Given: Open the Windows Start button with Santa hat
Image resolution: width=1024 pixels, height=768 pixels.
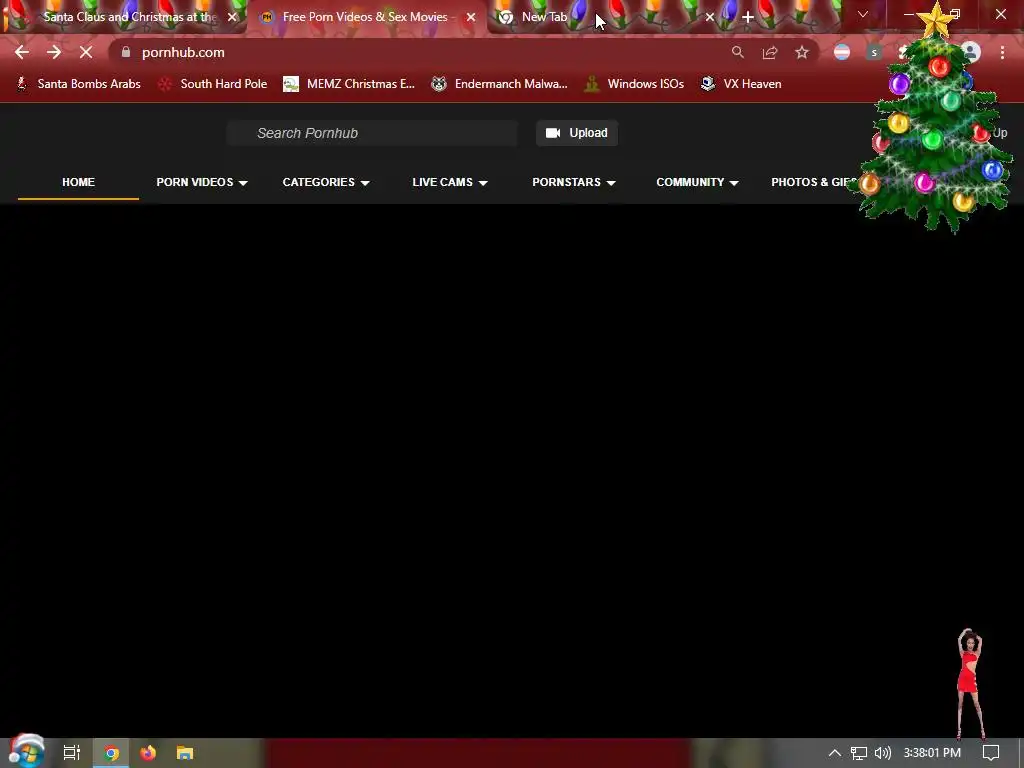Looking at the screenshot, I should [x=26, y=752].
